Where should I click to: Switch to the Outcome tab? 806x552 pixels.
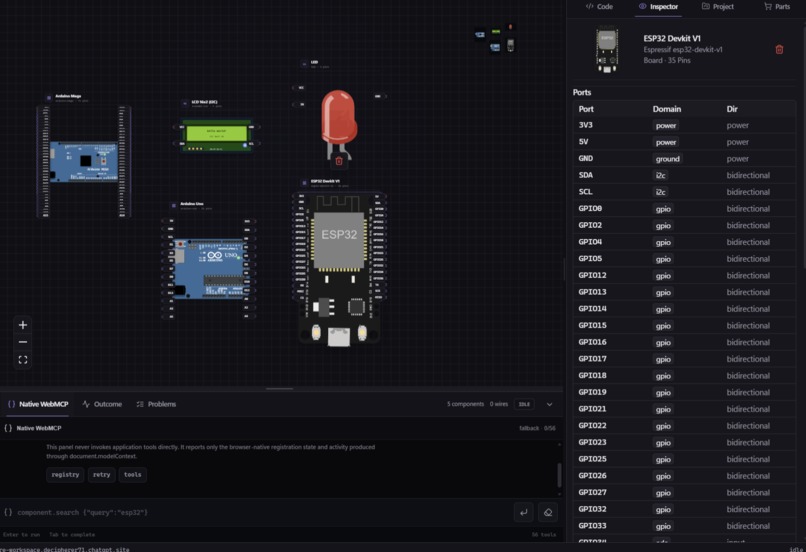[x=102, y=404]
